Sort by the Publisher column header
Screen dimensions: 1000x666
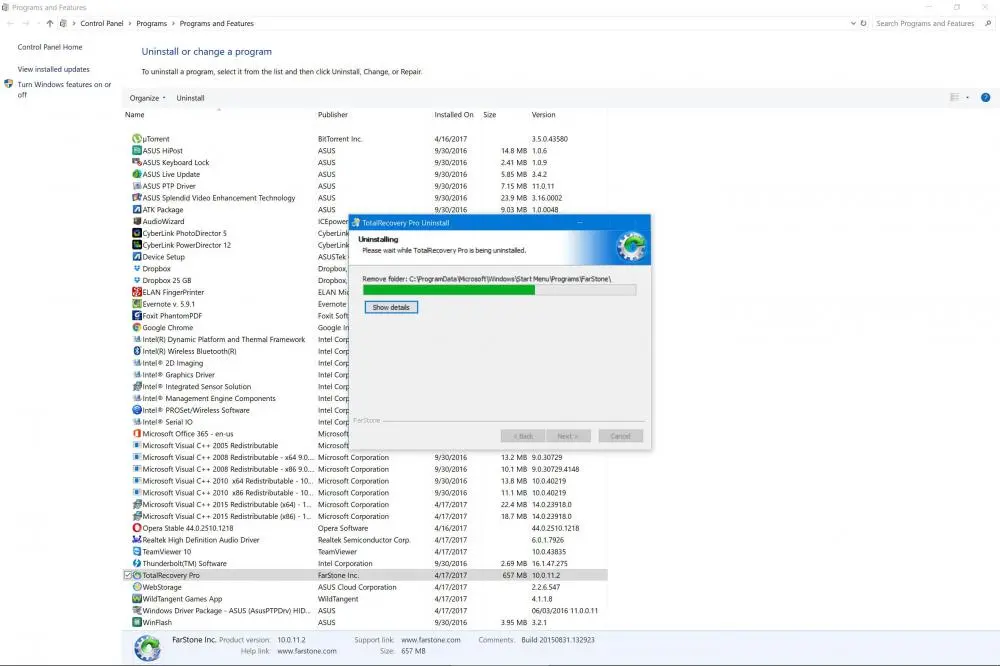click(333, 115)
